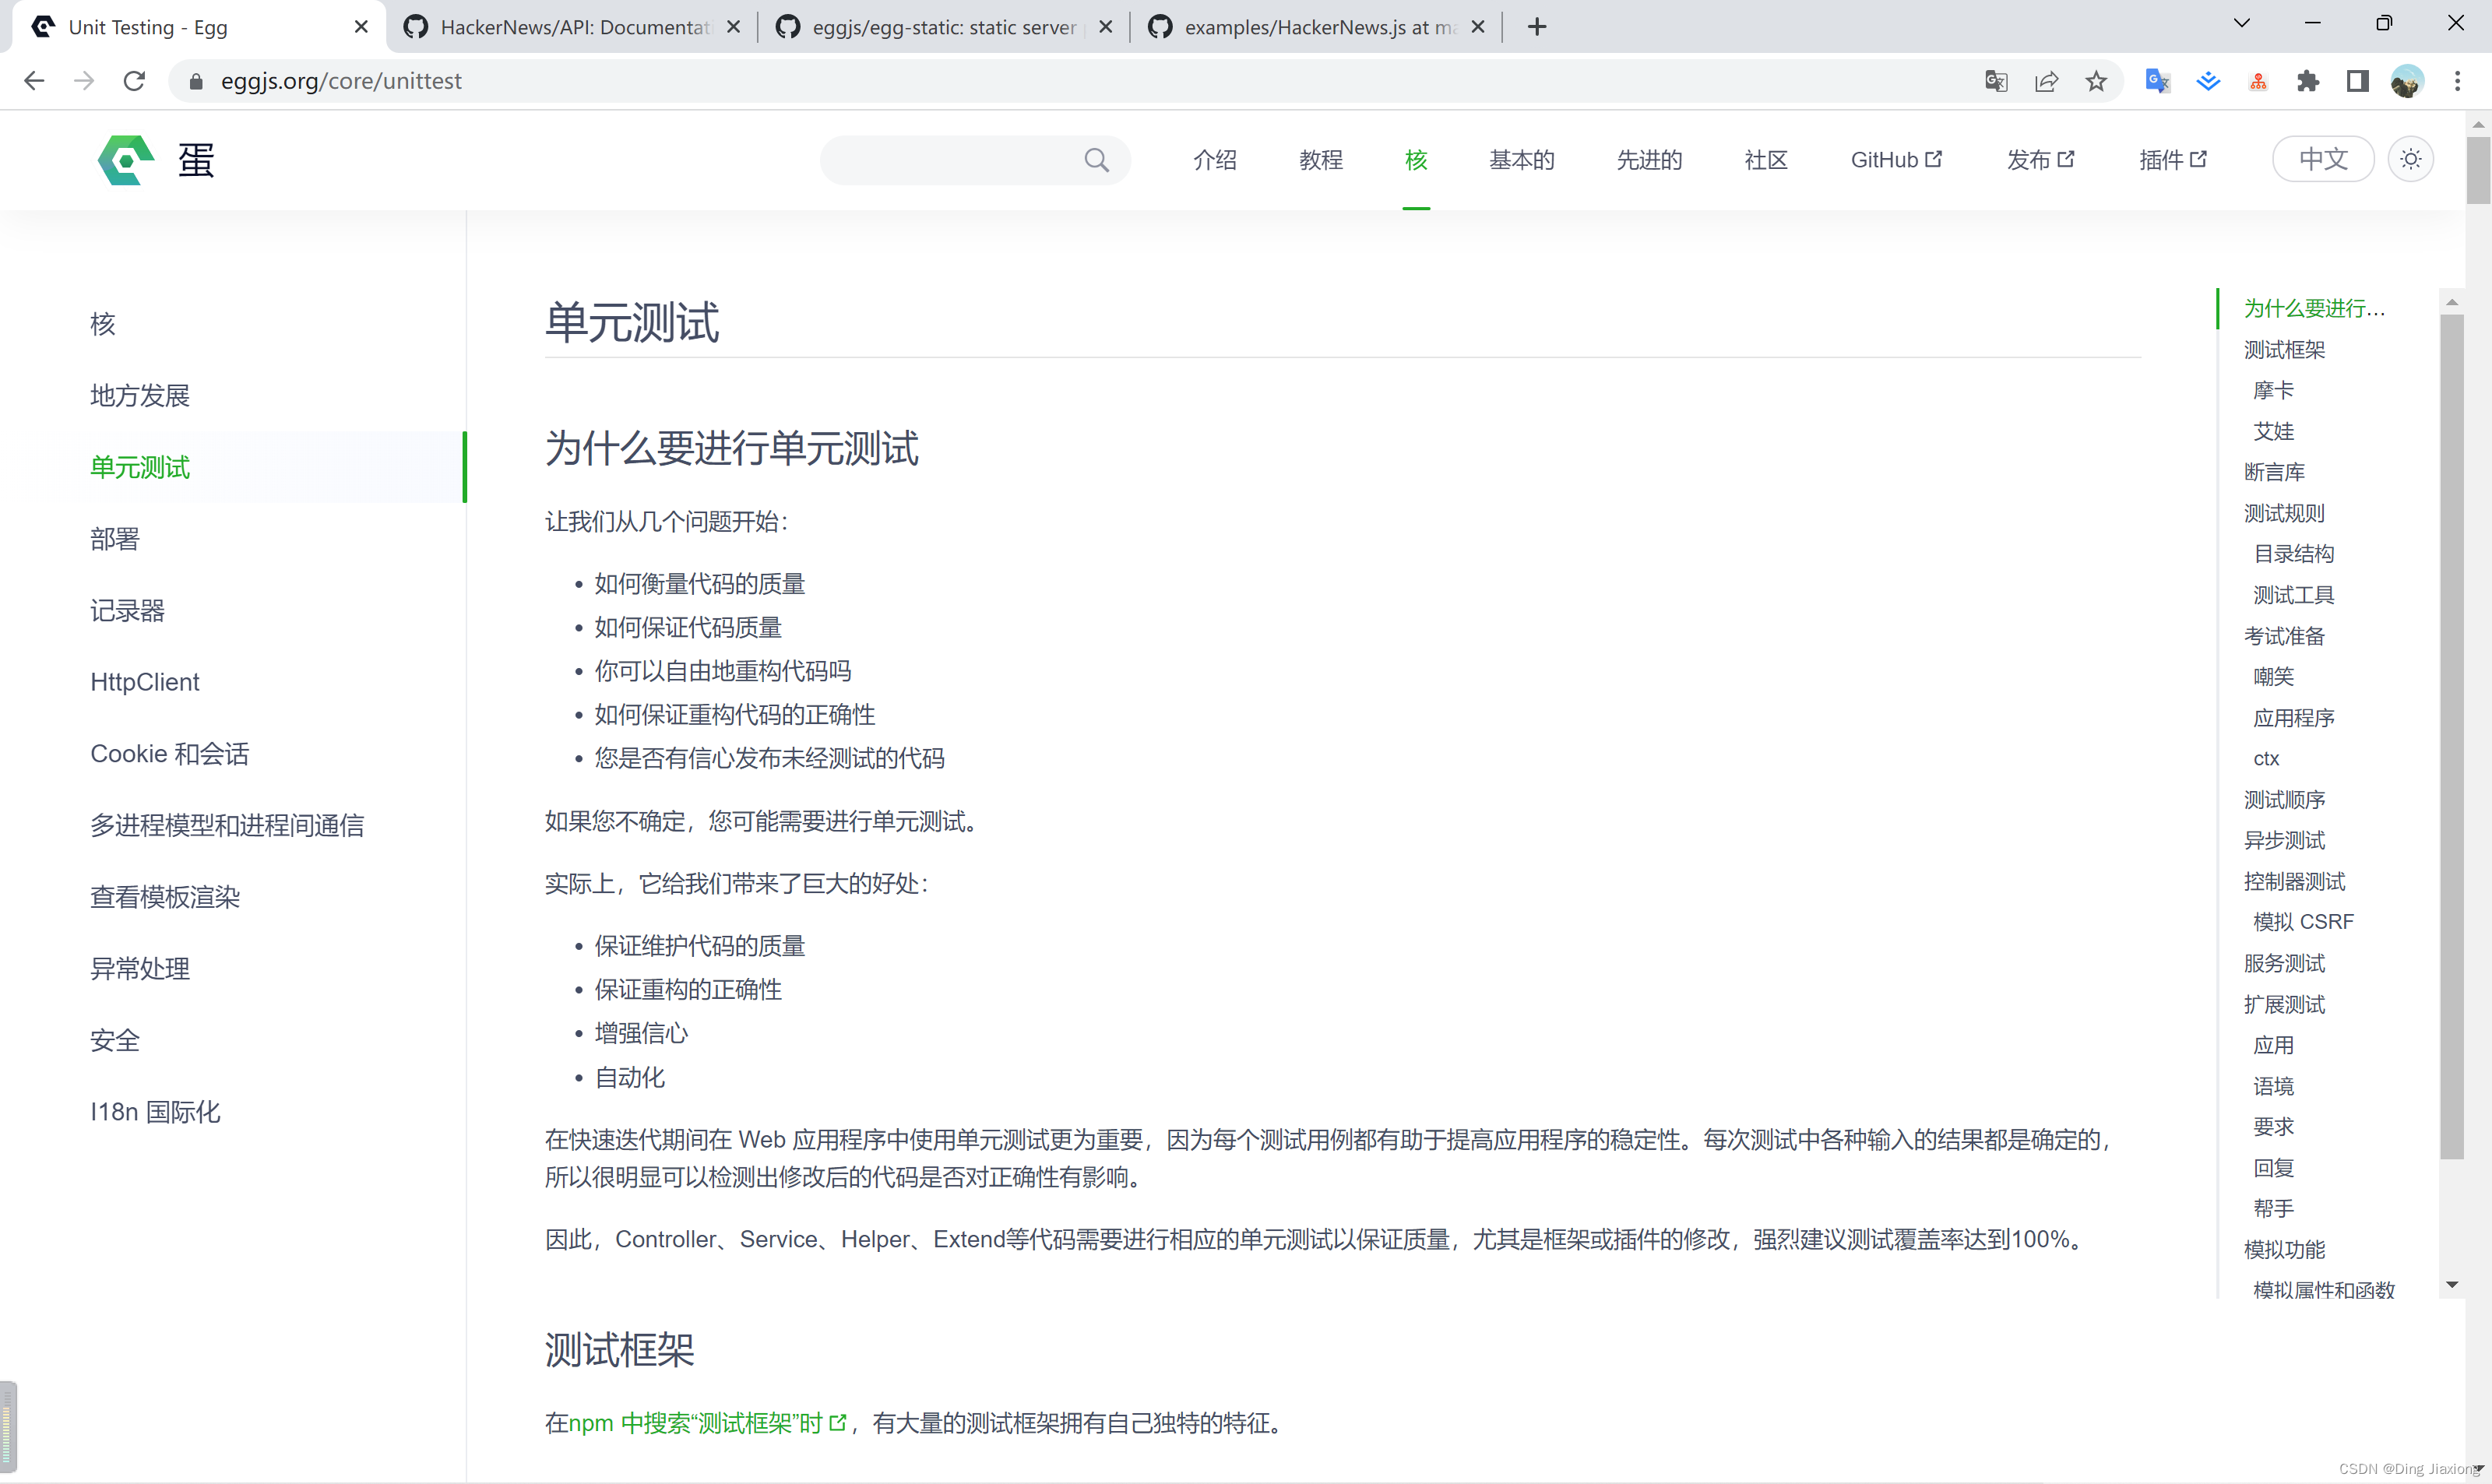Open the 教程 nav menu item
Screen dimensions: 2492x1484
coord(1320,160)
